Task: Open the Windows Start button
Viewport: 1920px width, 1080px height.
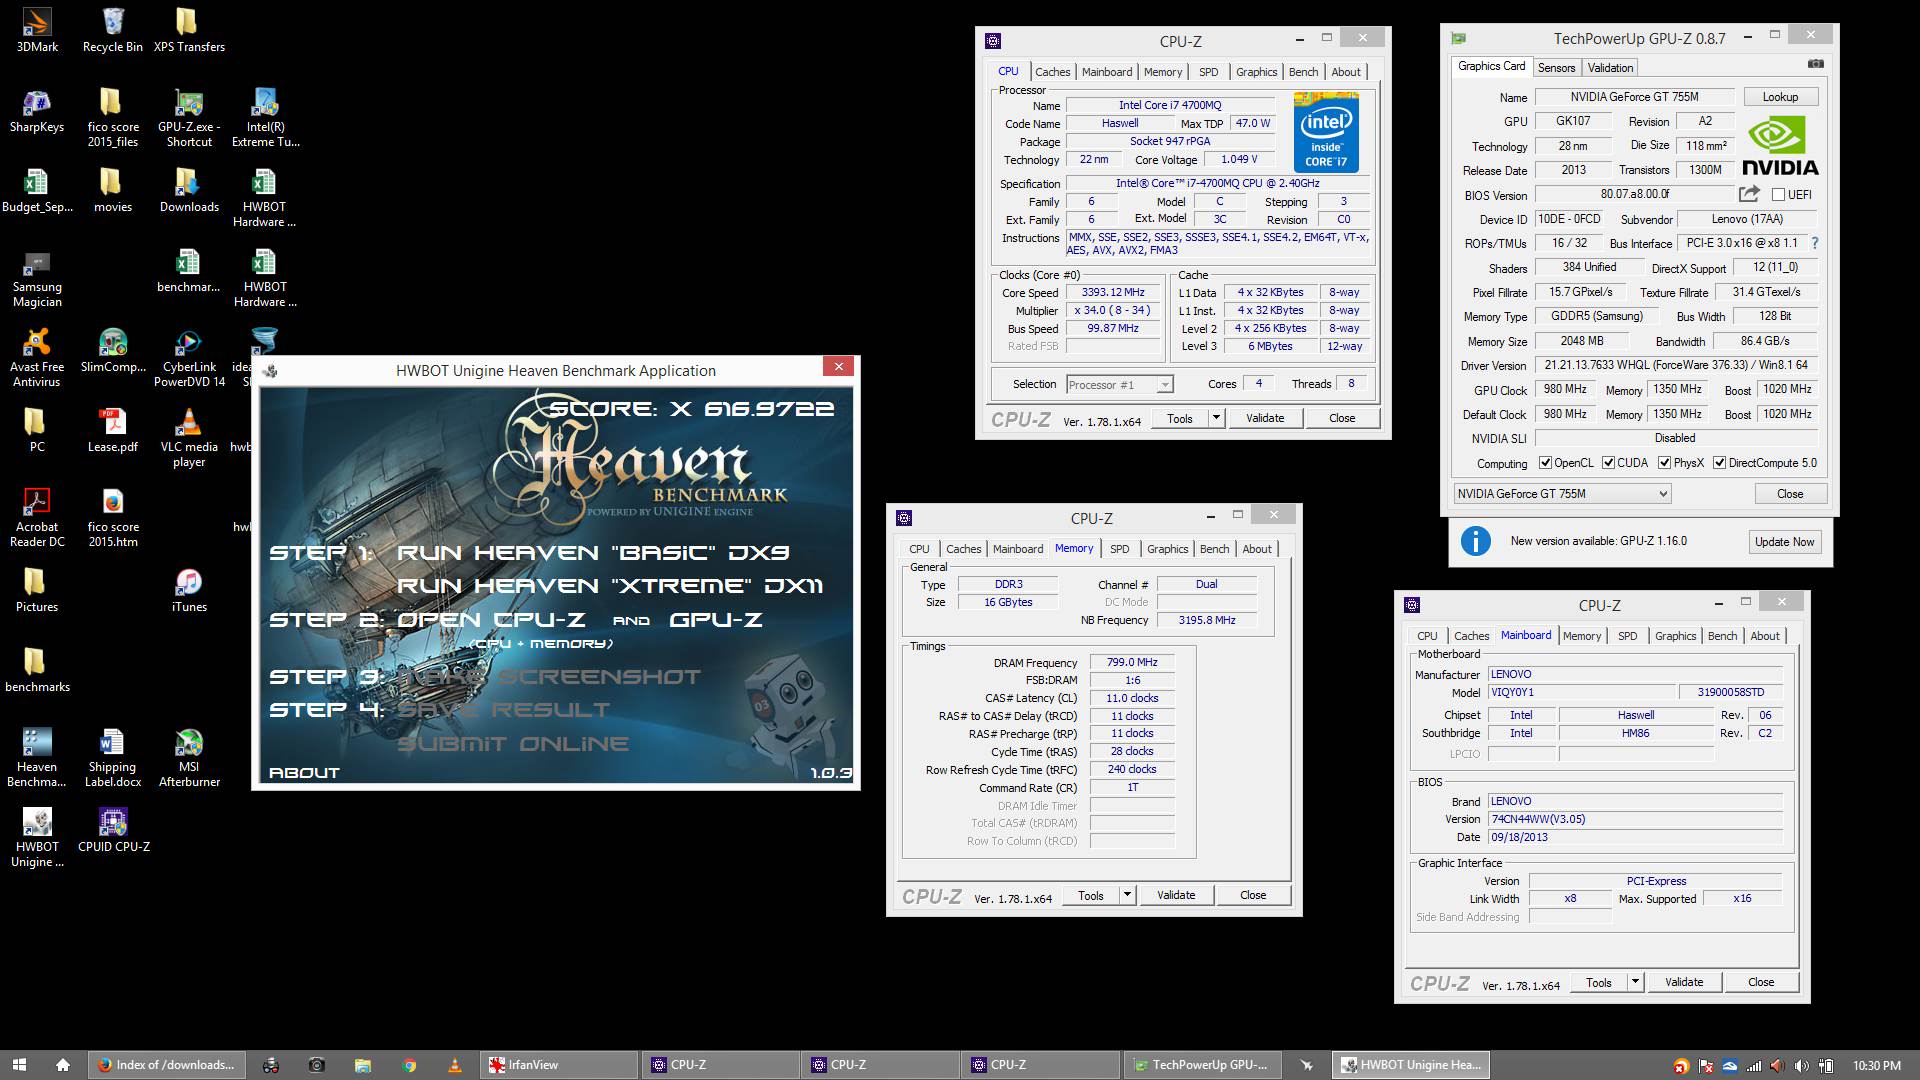Action: tap(19, 1065)
